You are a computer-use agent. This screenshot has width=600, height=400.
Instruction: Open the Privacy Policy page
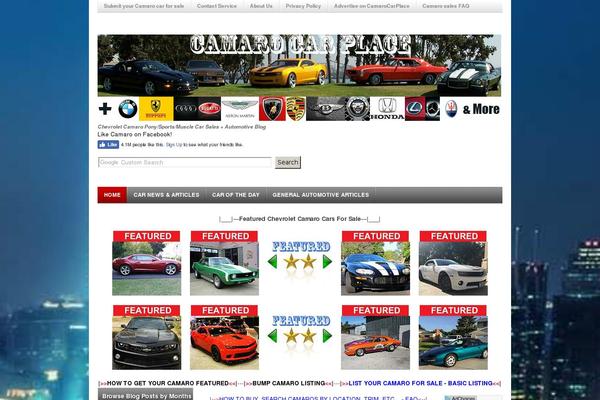tap(303, 6)
